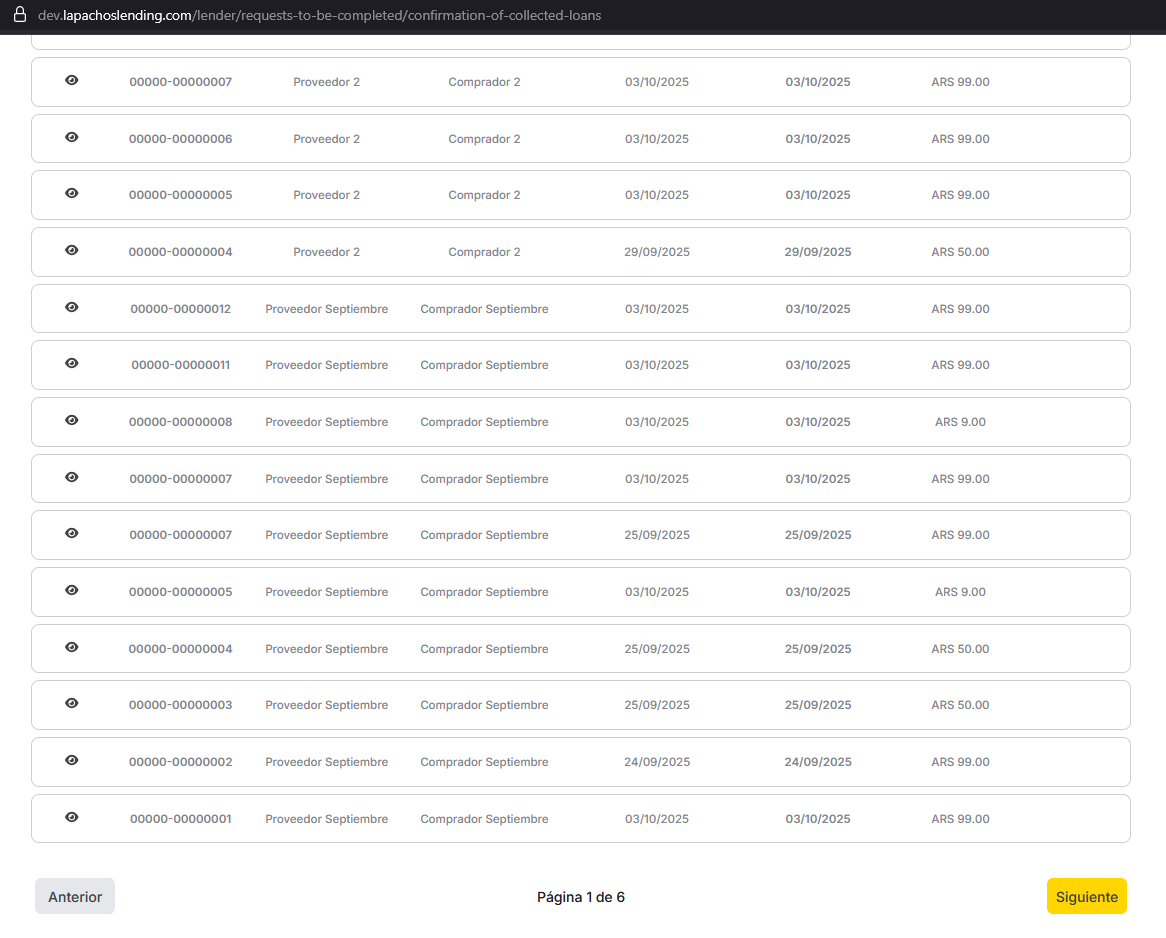The image size is (1166, 938).
Task: Click eye icon for invoice 00000-00000002
Action: [72, 761]
